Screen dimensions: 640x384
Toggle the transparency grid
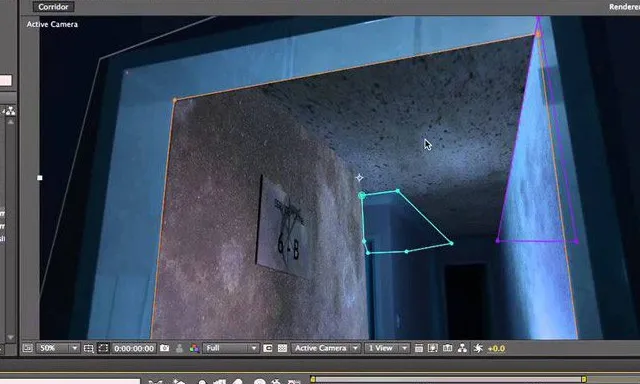(x=282, y=348)
